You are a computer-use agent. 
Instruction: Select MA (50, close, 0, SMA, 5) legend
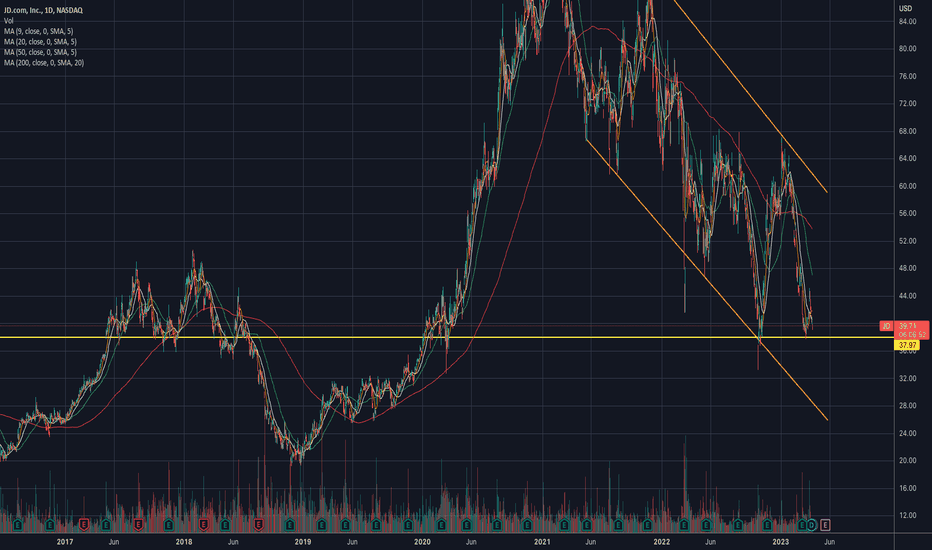[40, 52]
